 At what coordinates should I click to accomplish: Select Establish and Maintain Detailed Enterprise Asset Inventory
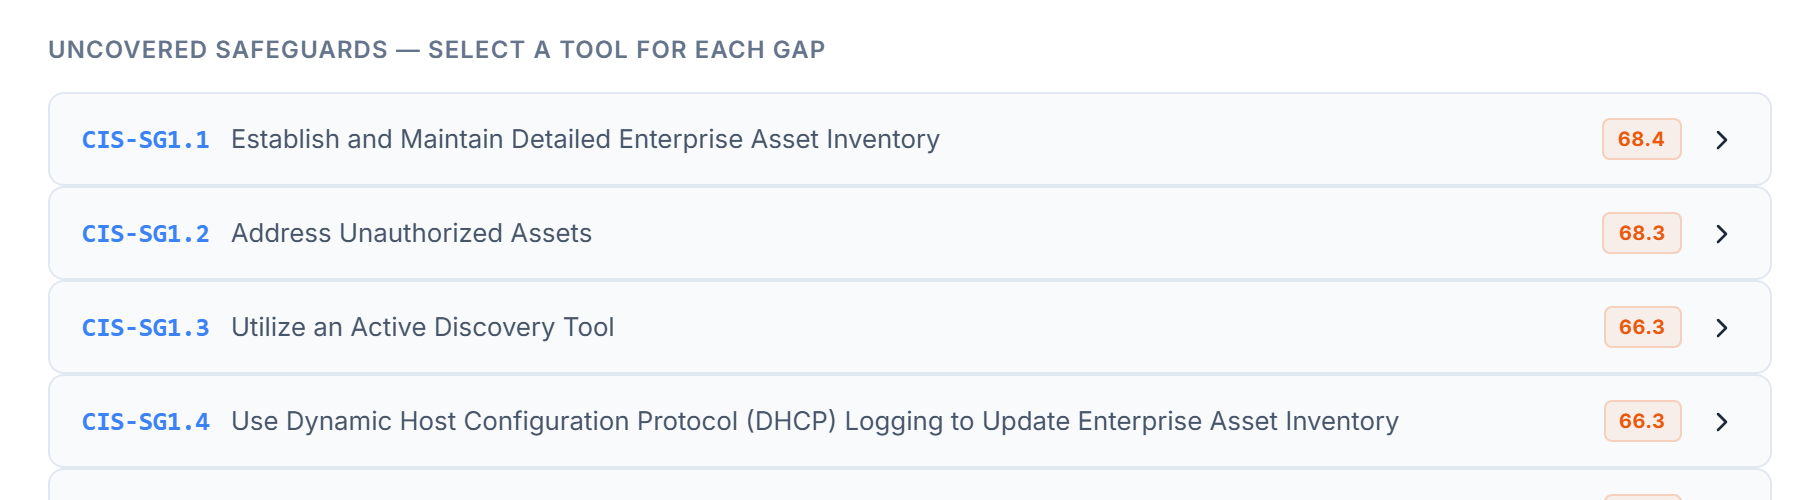coord(585,139)
